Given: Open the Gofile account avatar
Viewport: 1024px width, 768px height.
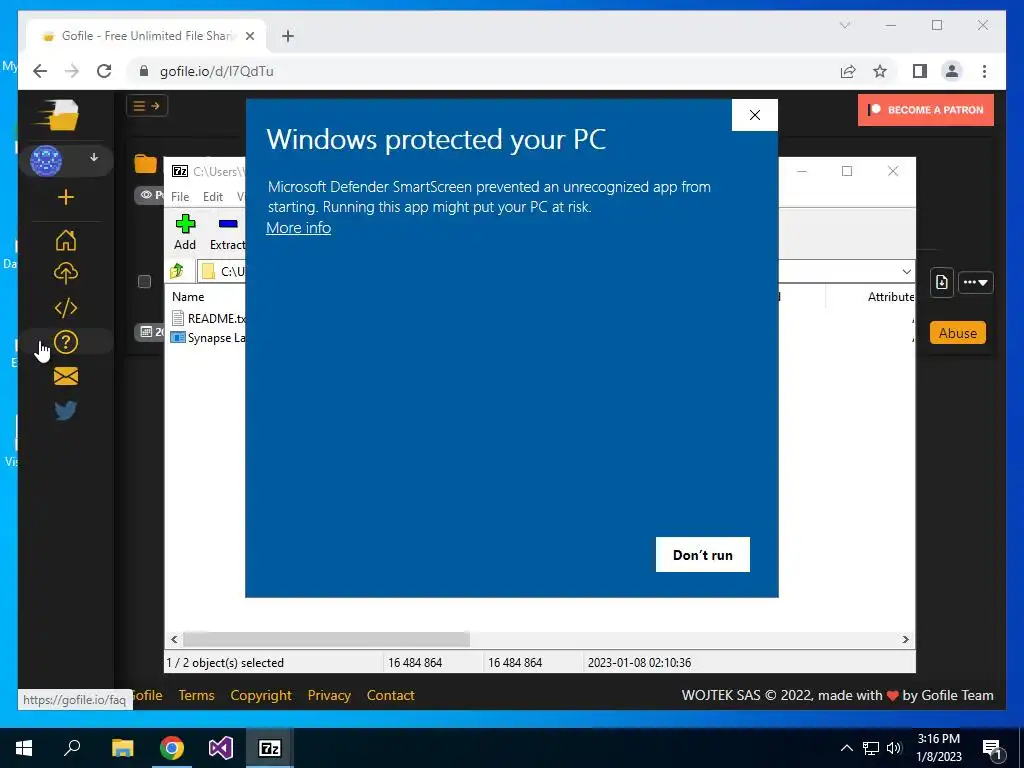Looking at the screenshot, I should coord(46,161).
